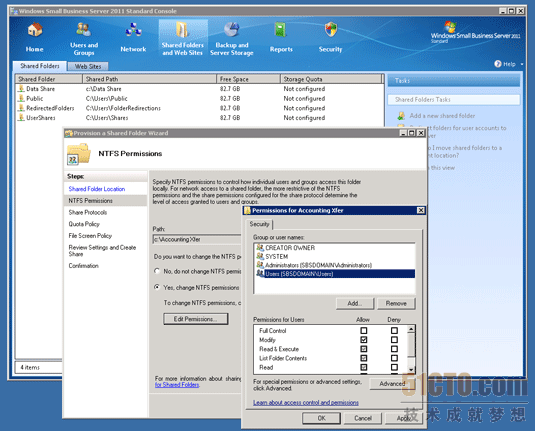
Task: Tick Deny List Folder Contents checkbox
Action: [394, 358]
